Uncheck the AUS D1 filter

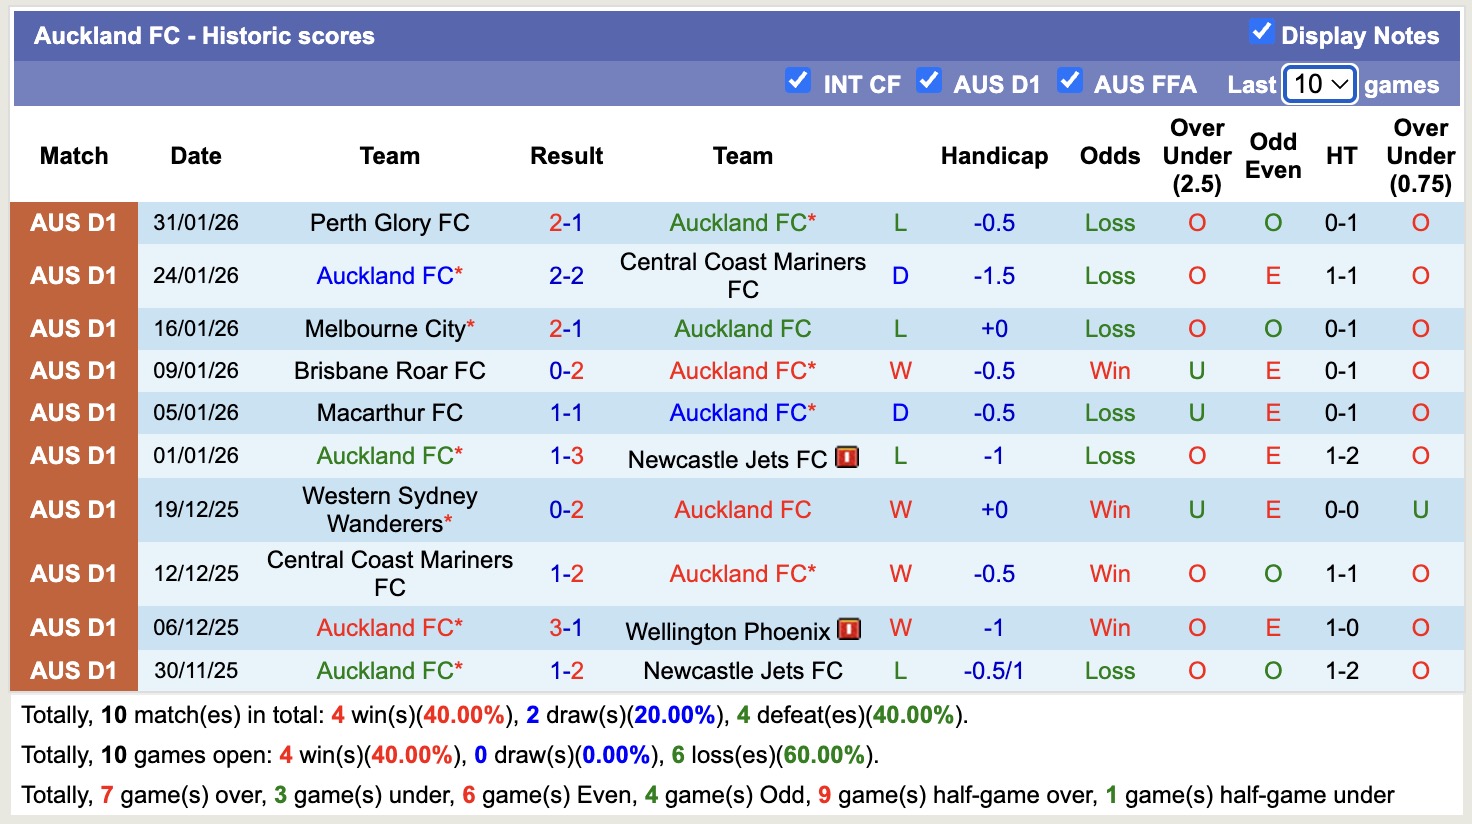coord(929,81)
